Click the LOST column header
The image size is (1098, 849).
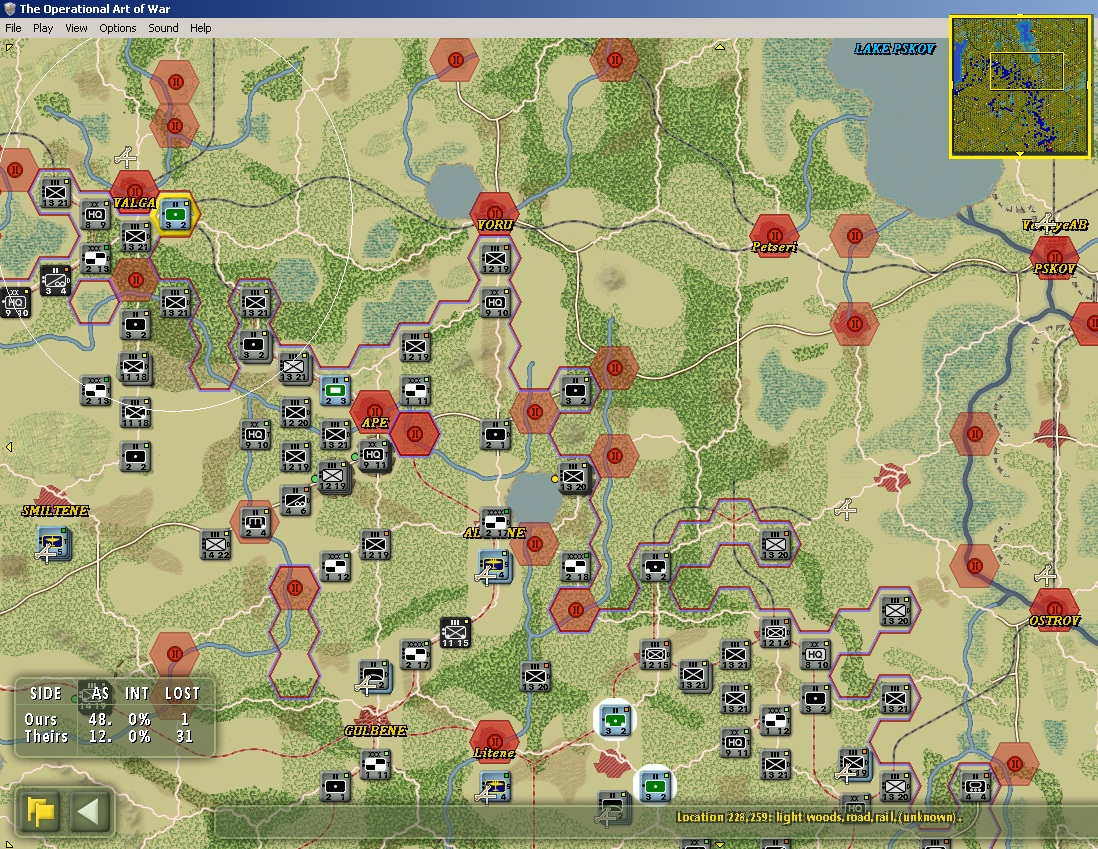click(x=183, y=693)
